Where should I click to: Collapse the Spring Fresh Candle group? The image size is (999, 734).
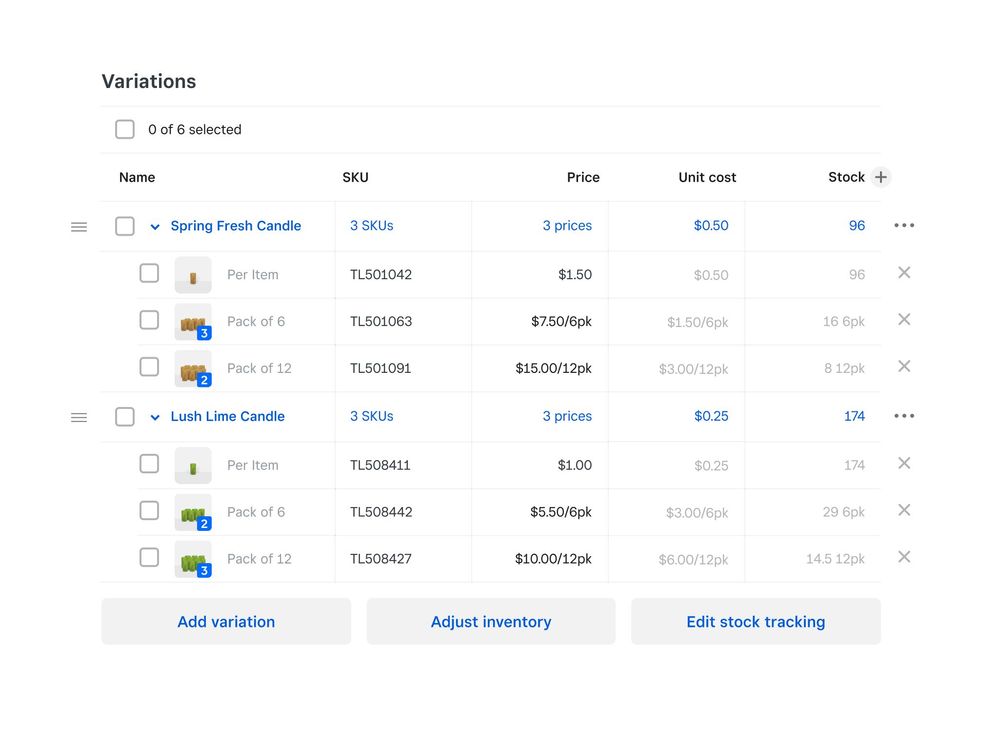coord(155,227)
